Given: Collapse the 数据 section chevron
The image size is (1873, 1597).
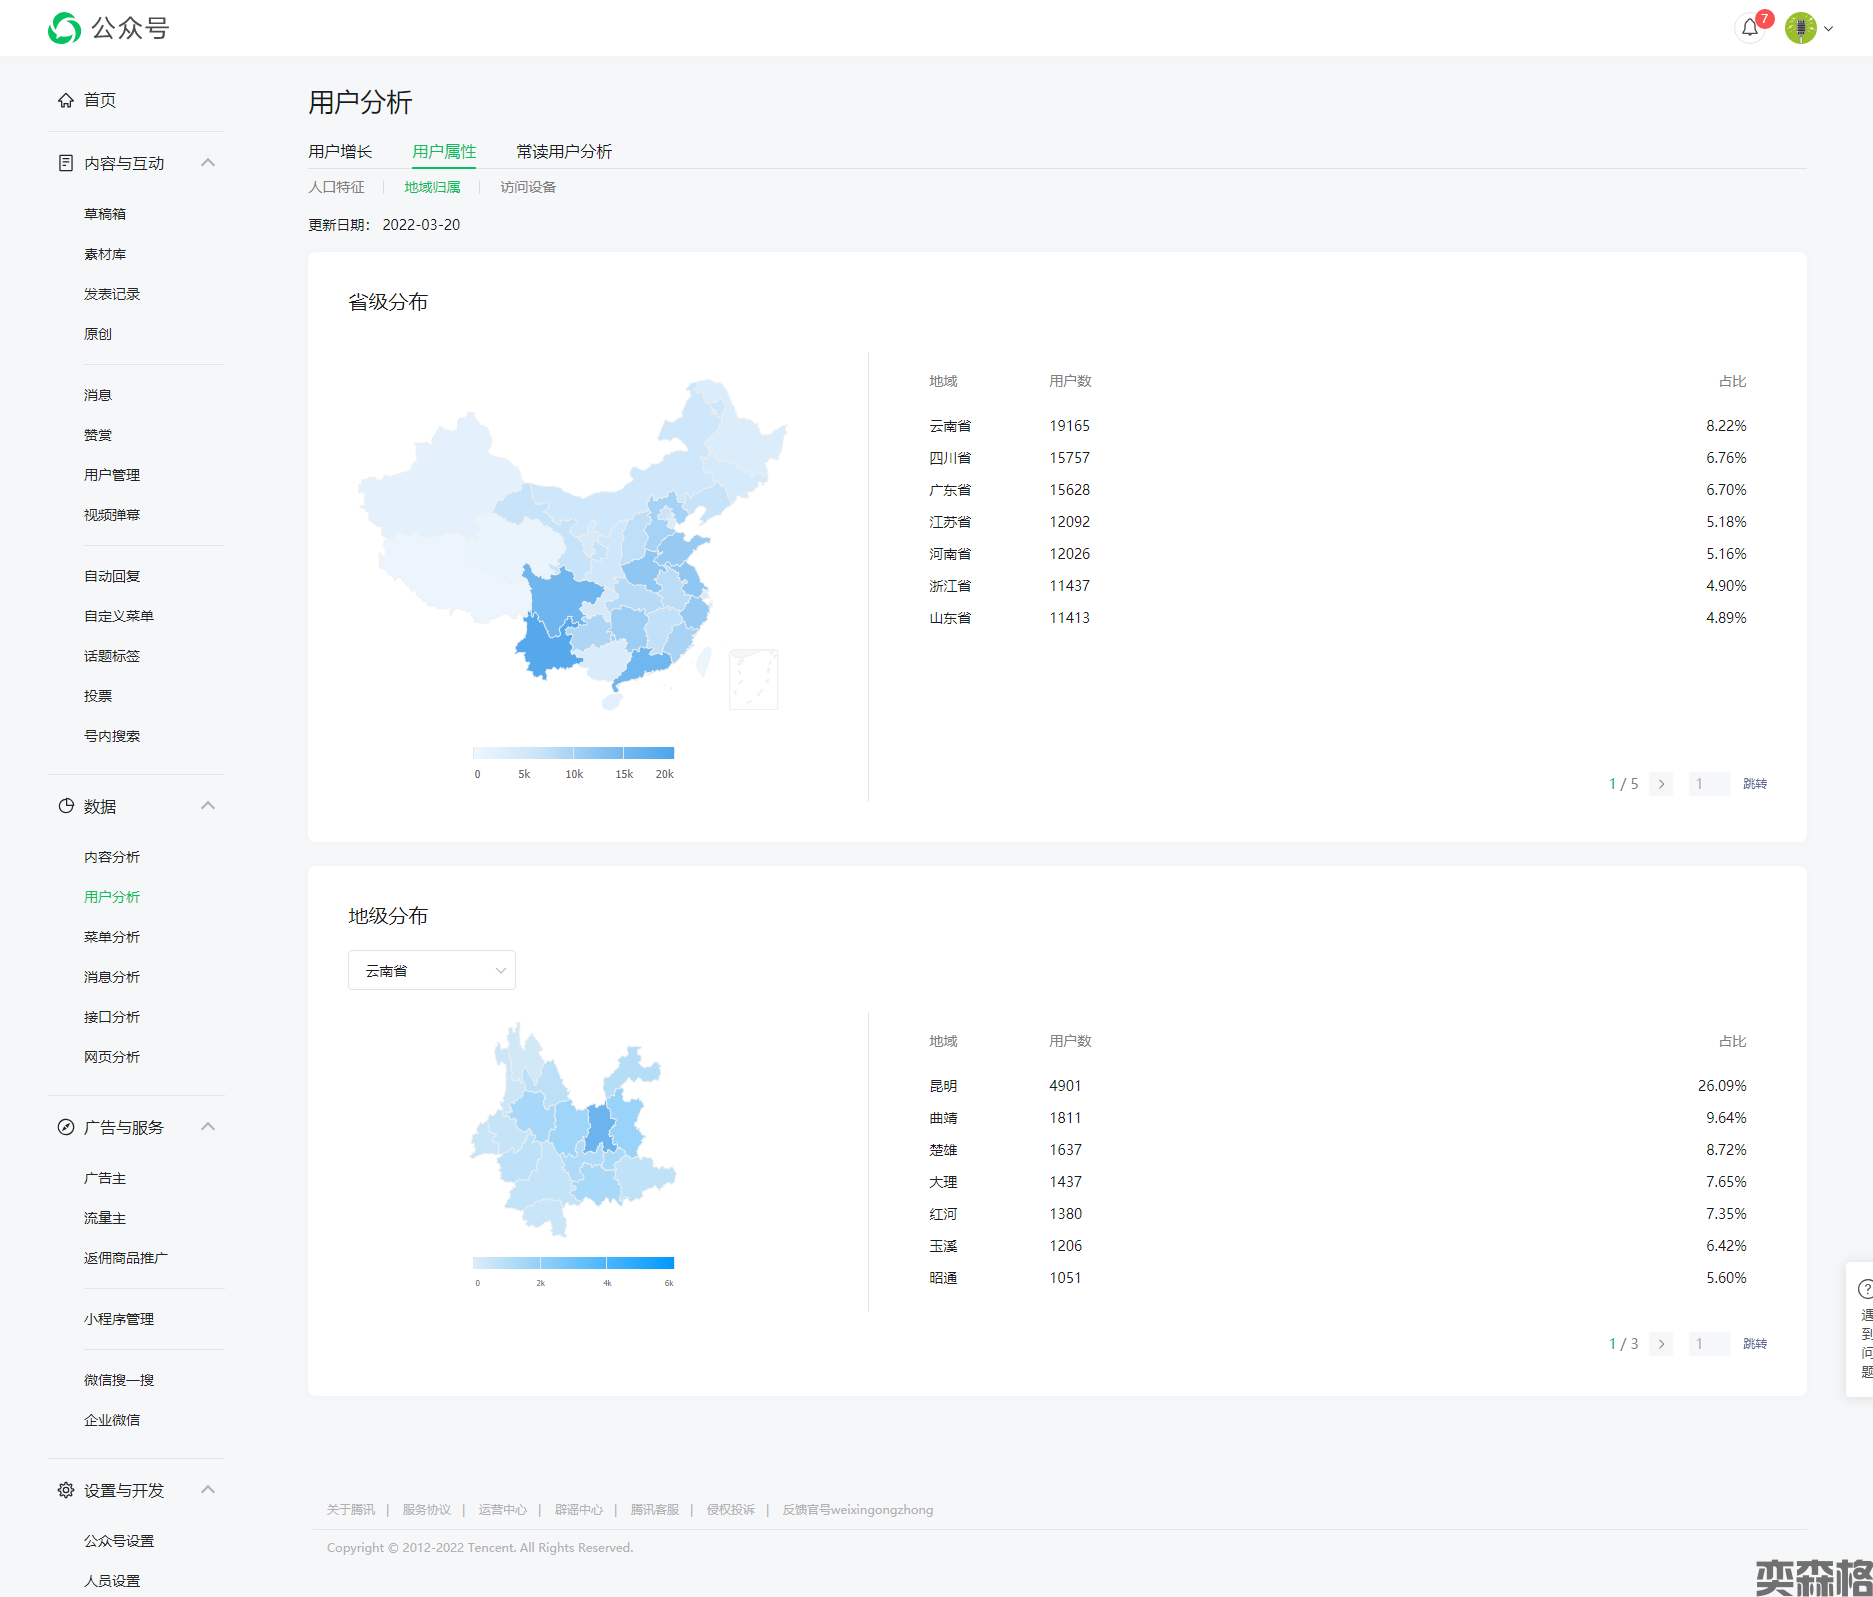Looking at the screenshot, I should [x=208, y=806].
